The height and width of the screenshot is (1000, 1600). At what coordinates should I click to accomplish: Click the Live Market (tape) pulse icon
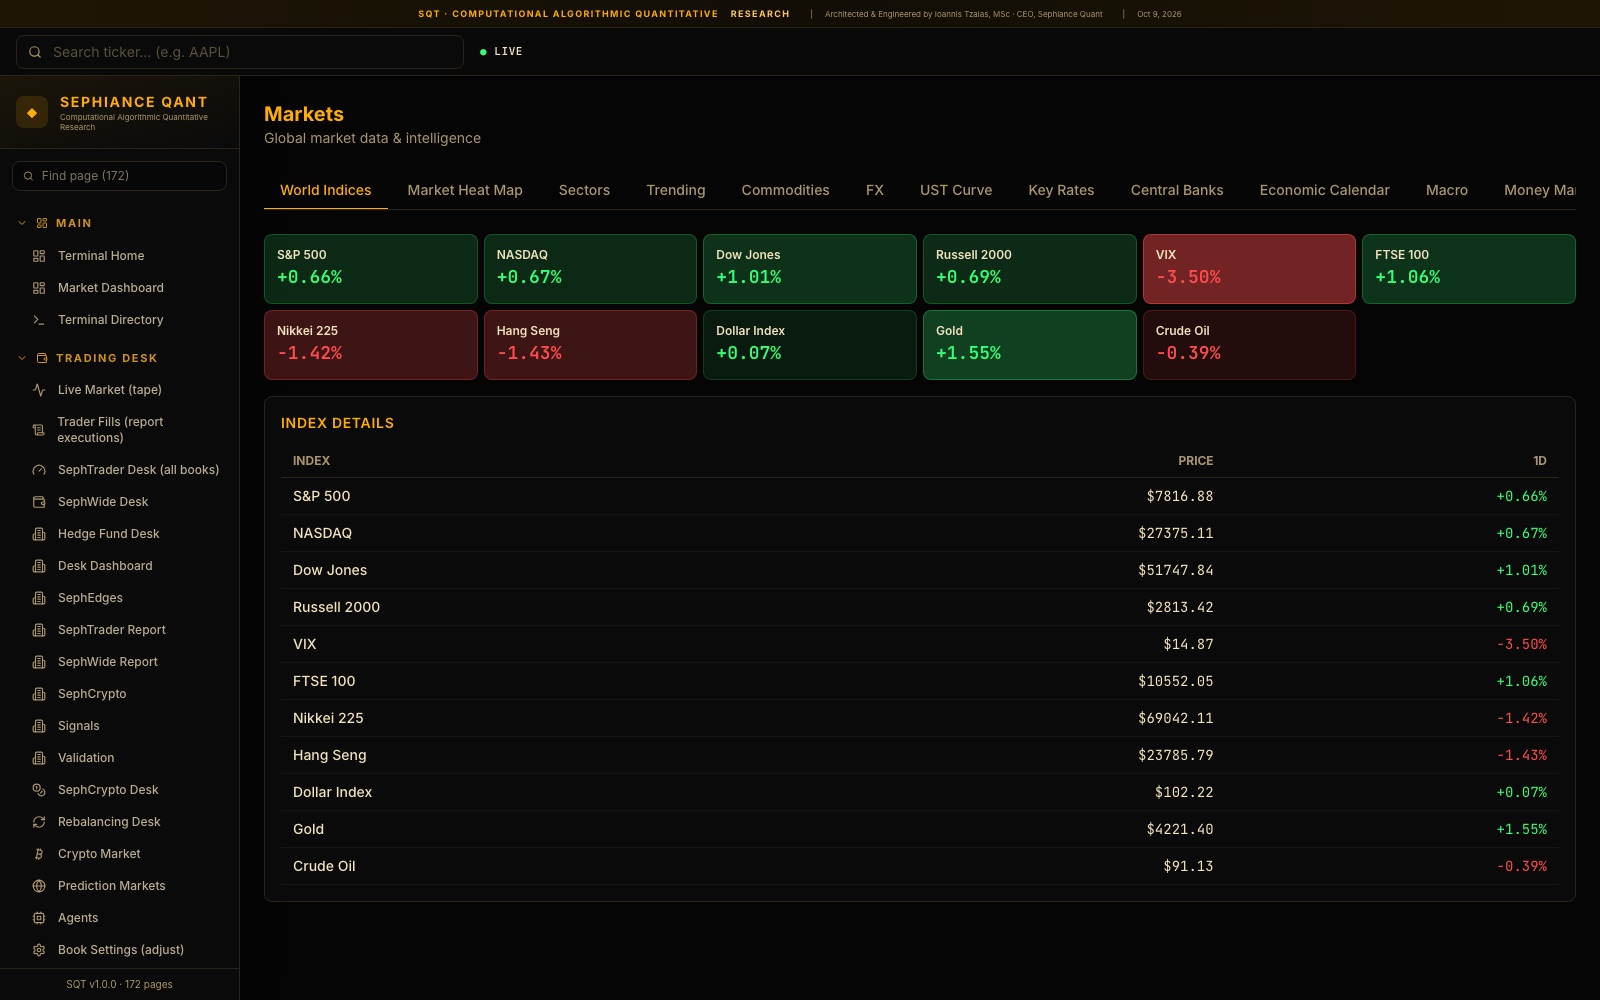click(39, 390)
